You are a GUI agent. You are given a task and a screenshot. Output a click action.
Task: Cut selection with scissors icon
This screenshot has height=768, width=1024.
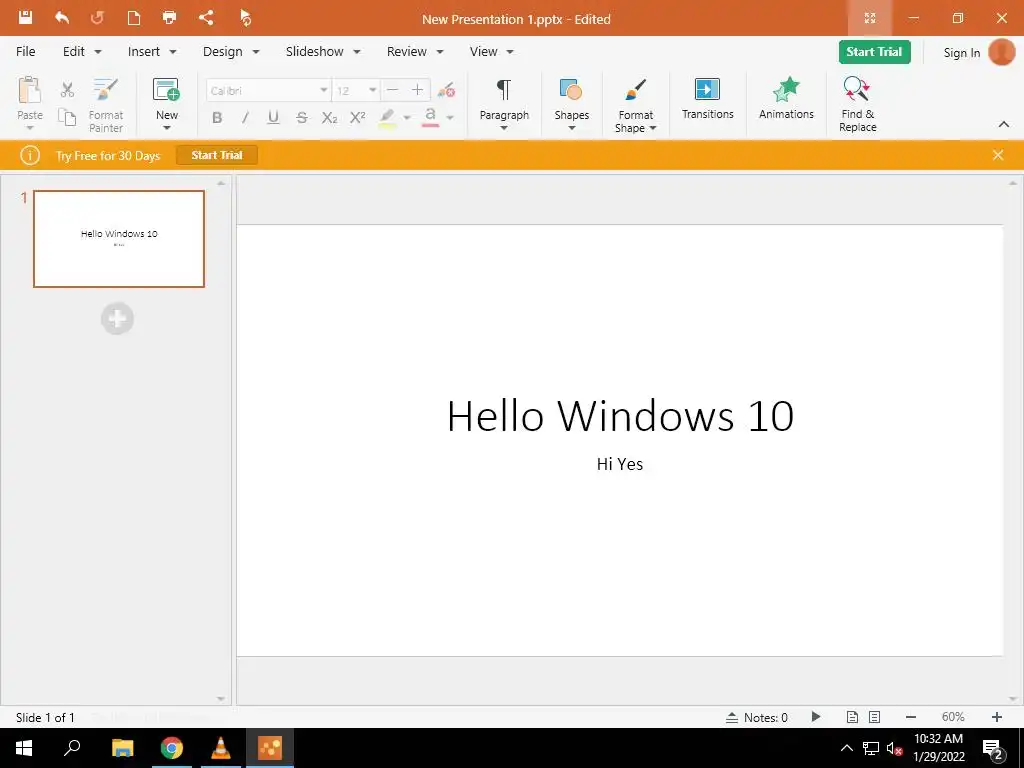pos(67,89)
